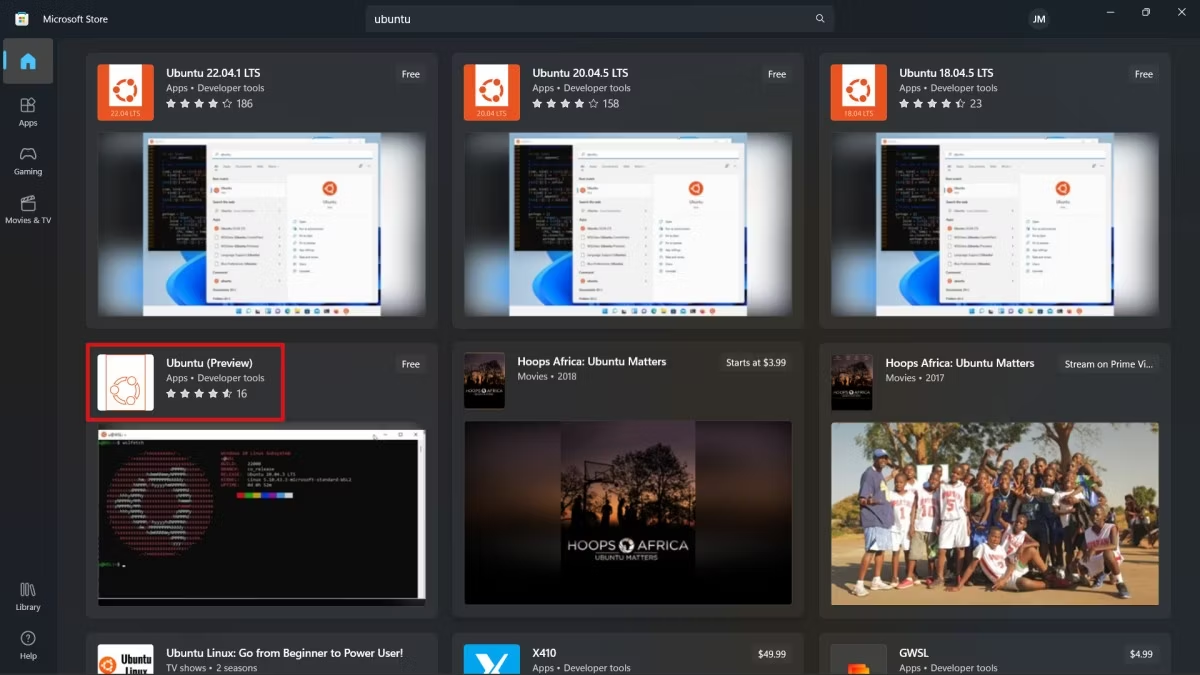Click the 158 star rating row

[576, 103]
